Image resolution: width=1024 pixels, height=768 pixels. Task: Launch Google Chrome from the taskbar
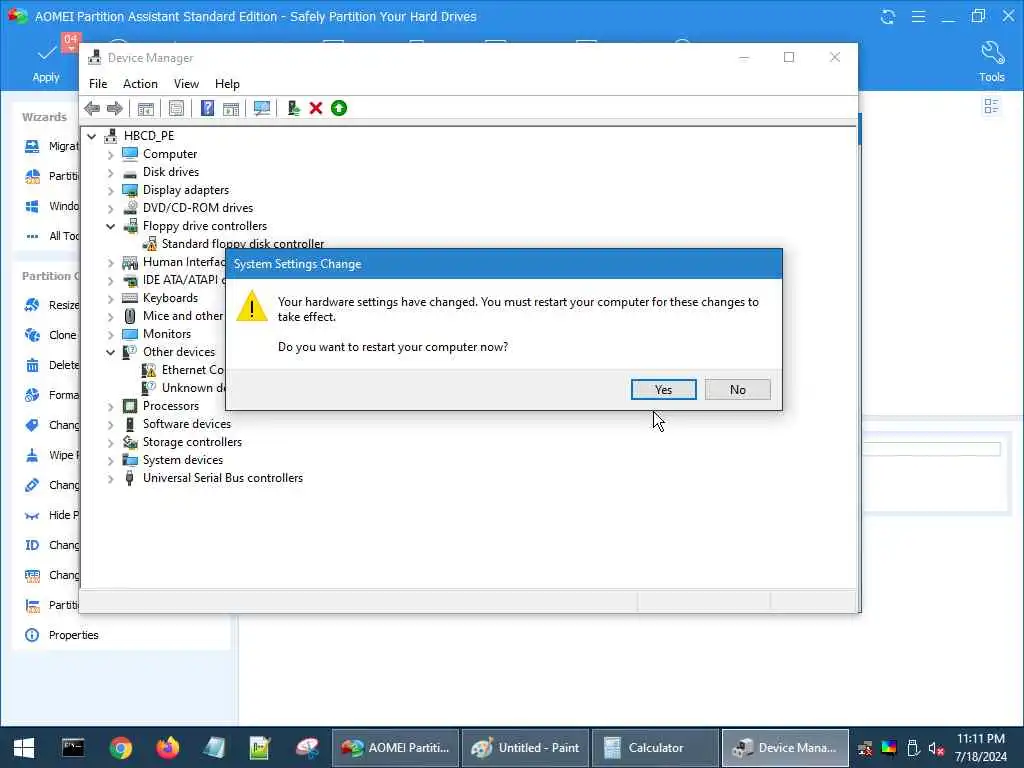point(121,748)
